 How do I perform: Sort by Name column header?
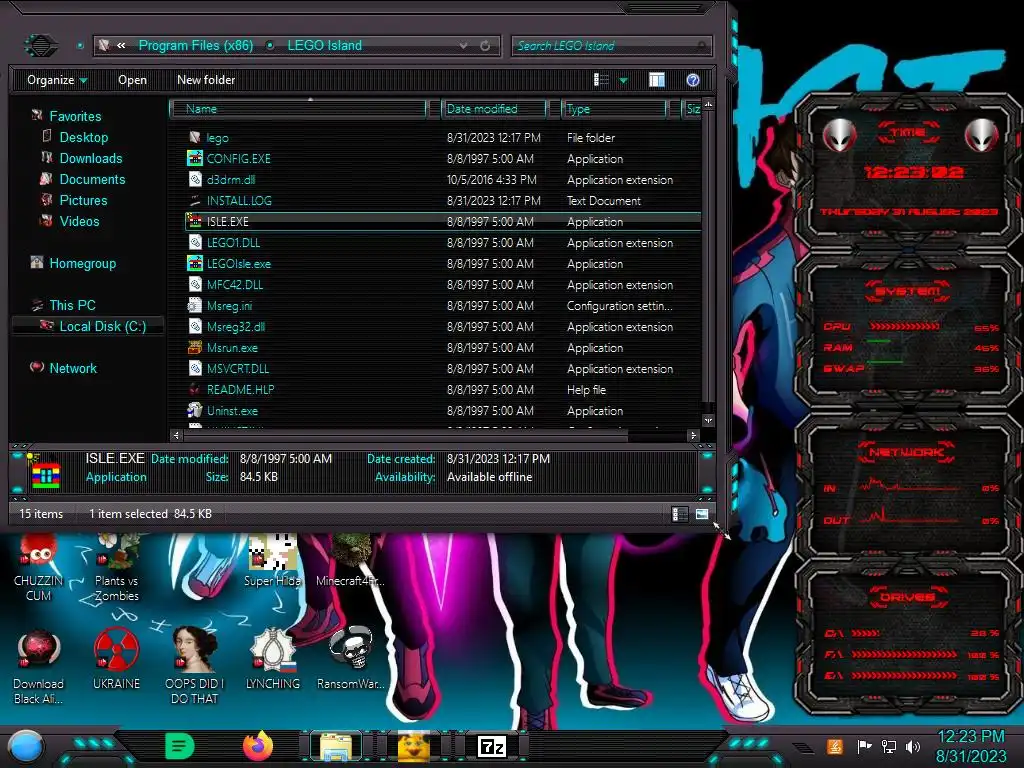[x=298, y=109]
